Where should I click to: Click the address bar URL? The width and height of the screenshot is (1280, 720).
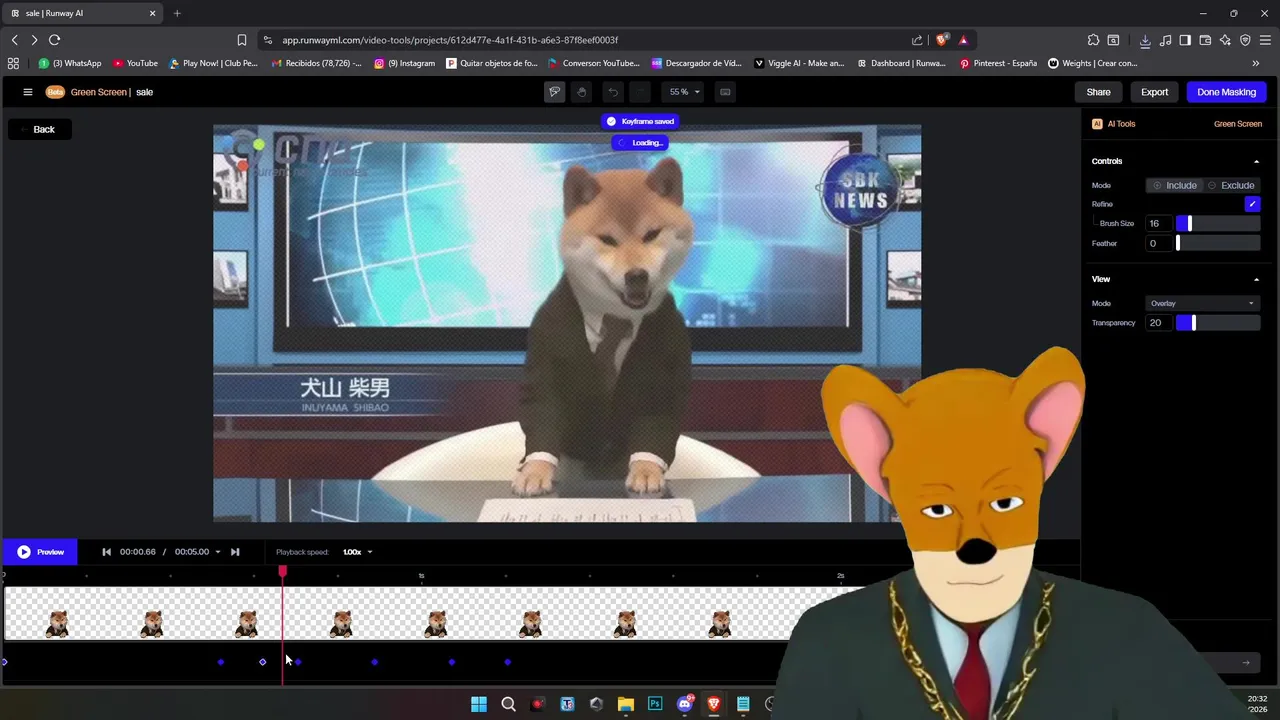(450, 40)
